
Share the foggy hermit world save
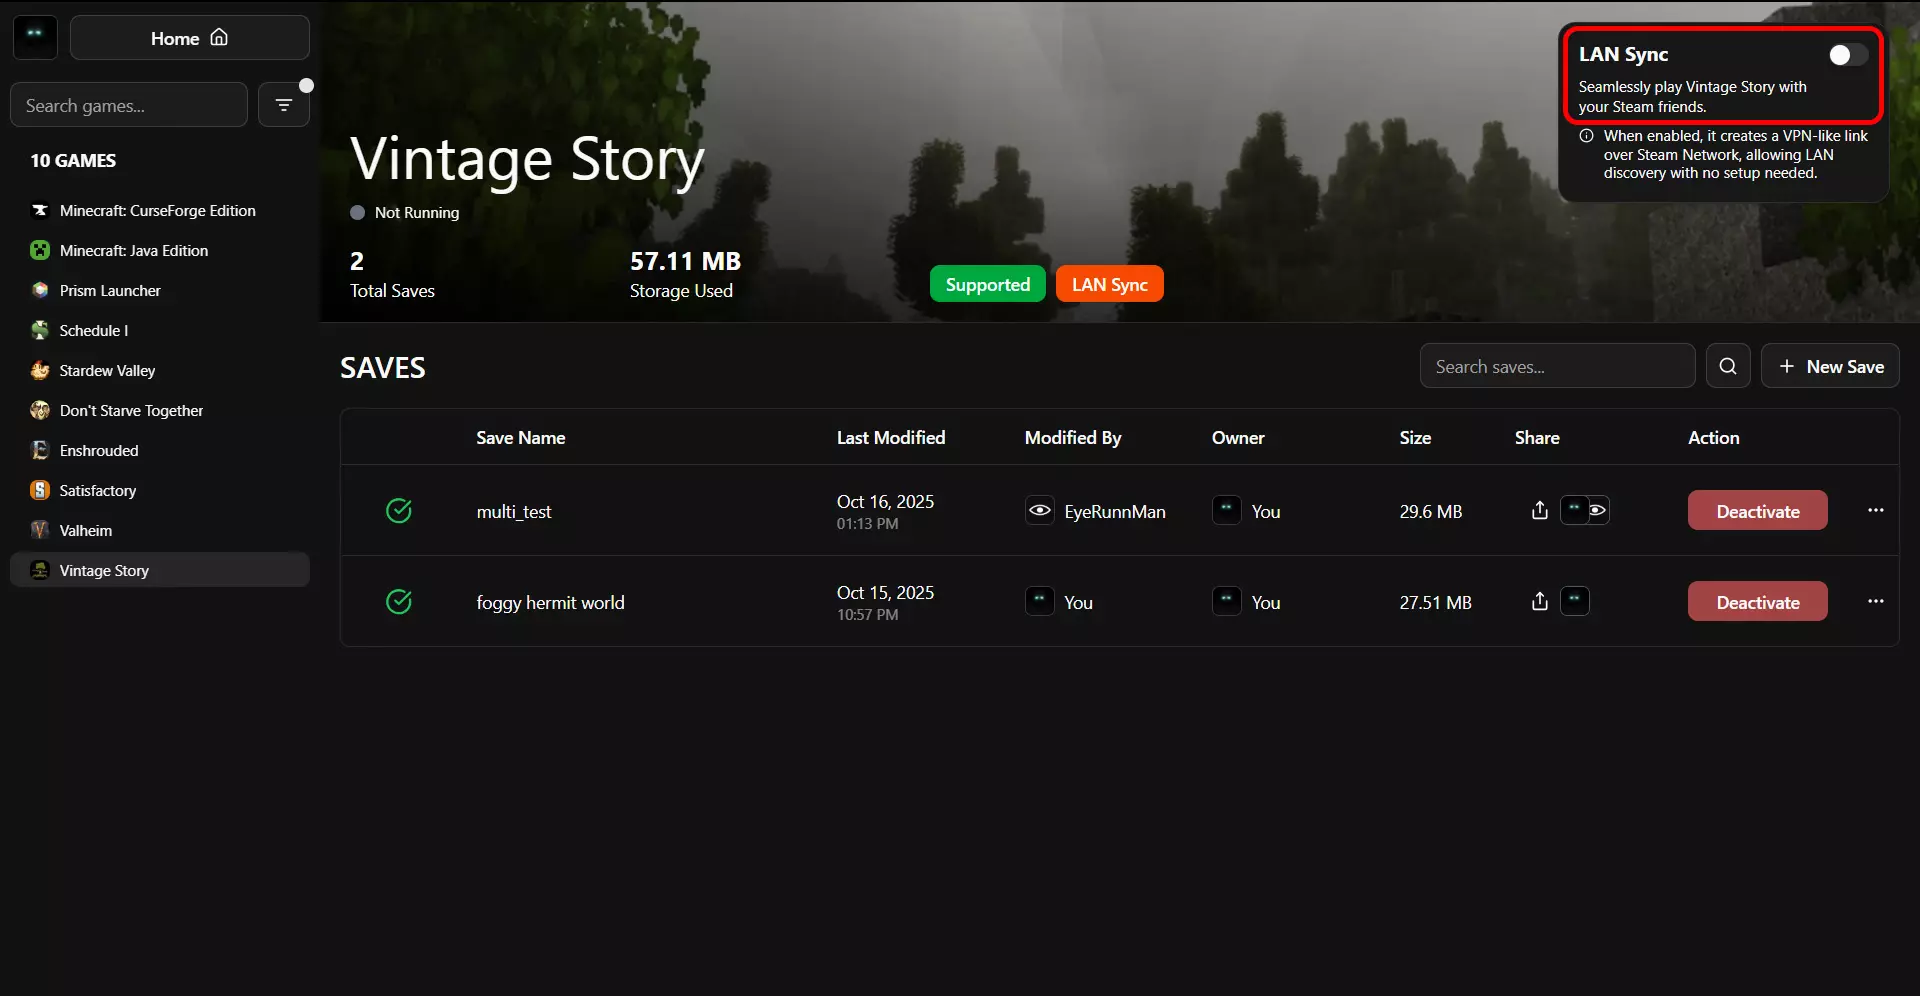(1540, 601)
